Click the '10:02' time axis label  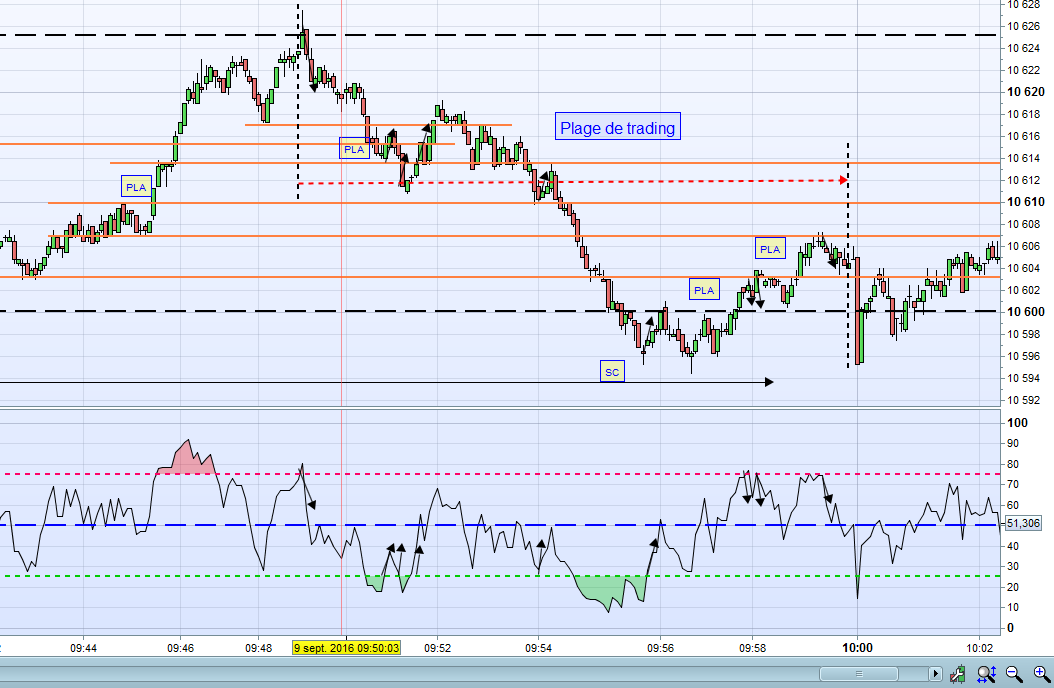click(979, 648)
